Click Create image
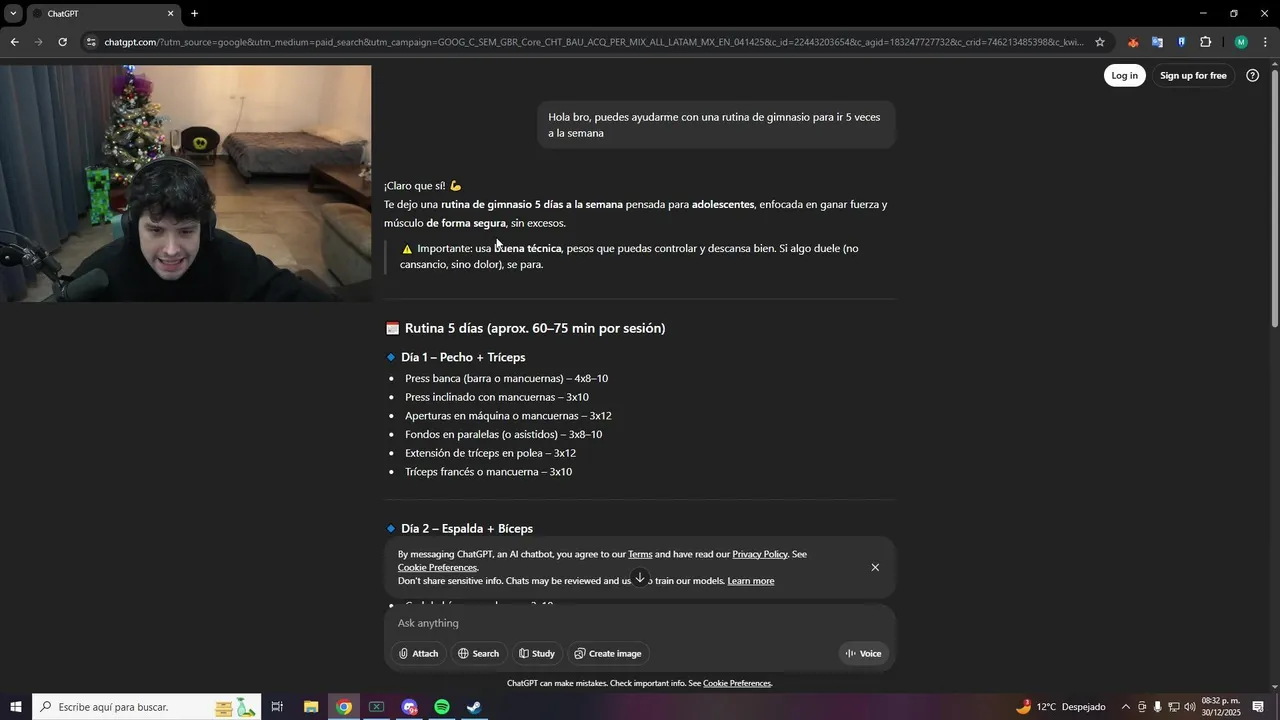The height and width of the screenshot is (720, 1280). [608, 654]
